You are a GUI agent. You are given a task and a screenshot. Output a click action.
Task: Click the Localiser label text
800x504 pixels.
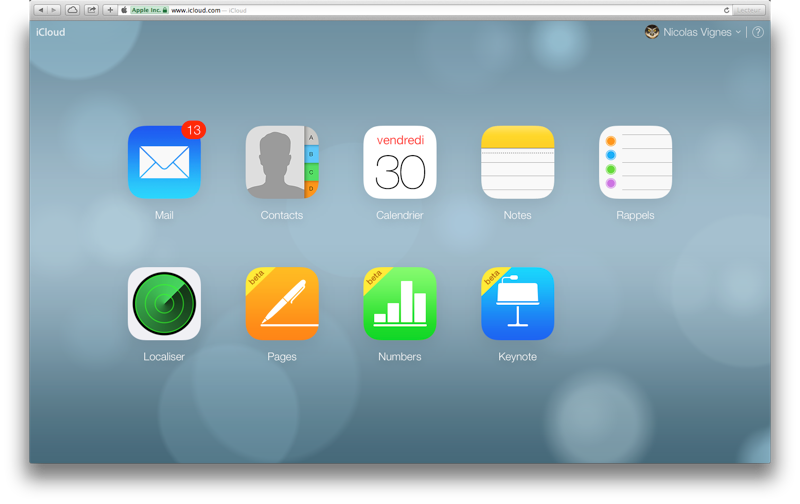click(164, 357)
